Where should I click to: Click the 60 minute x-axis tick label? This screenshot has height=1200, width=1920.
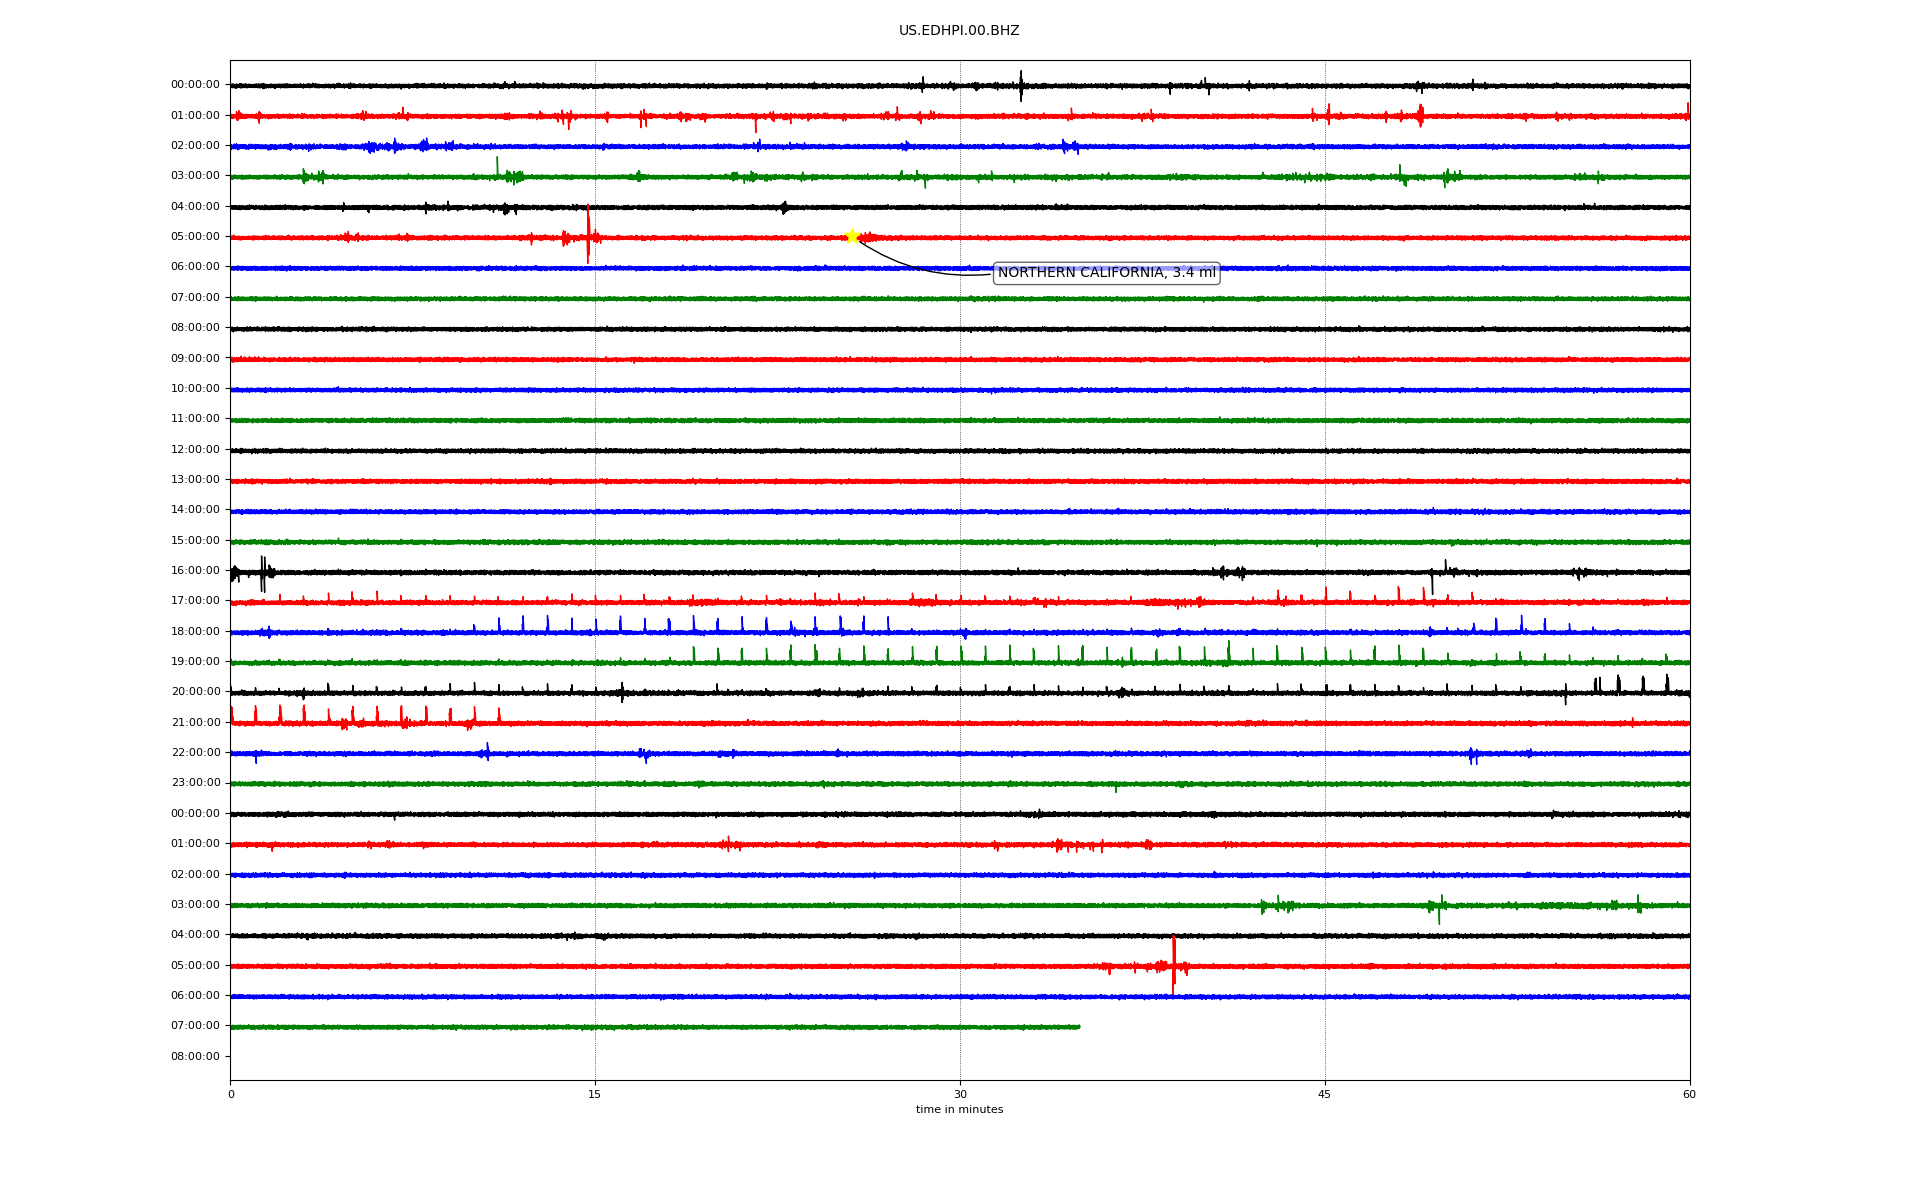coord(1689,1094)
